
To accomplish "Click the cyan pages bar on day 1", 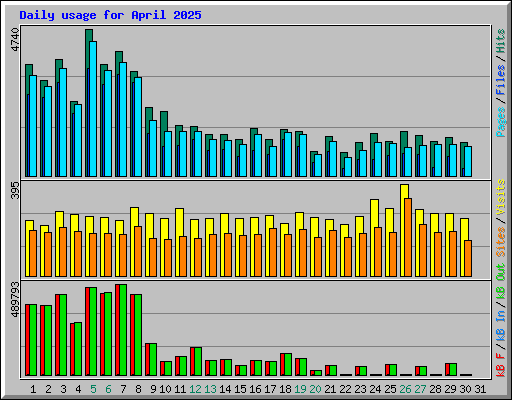I will [x=33, y=126].
